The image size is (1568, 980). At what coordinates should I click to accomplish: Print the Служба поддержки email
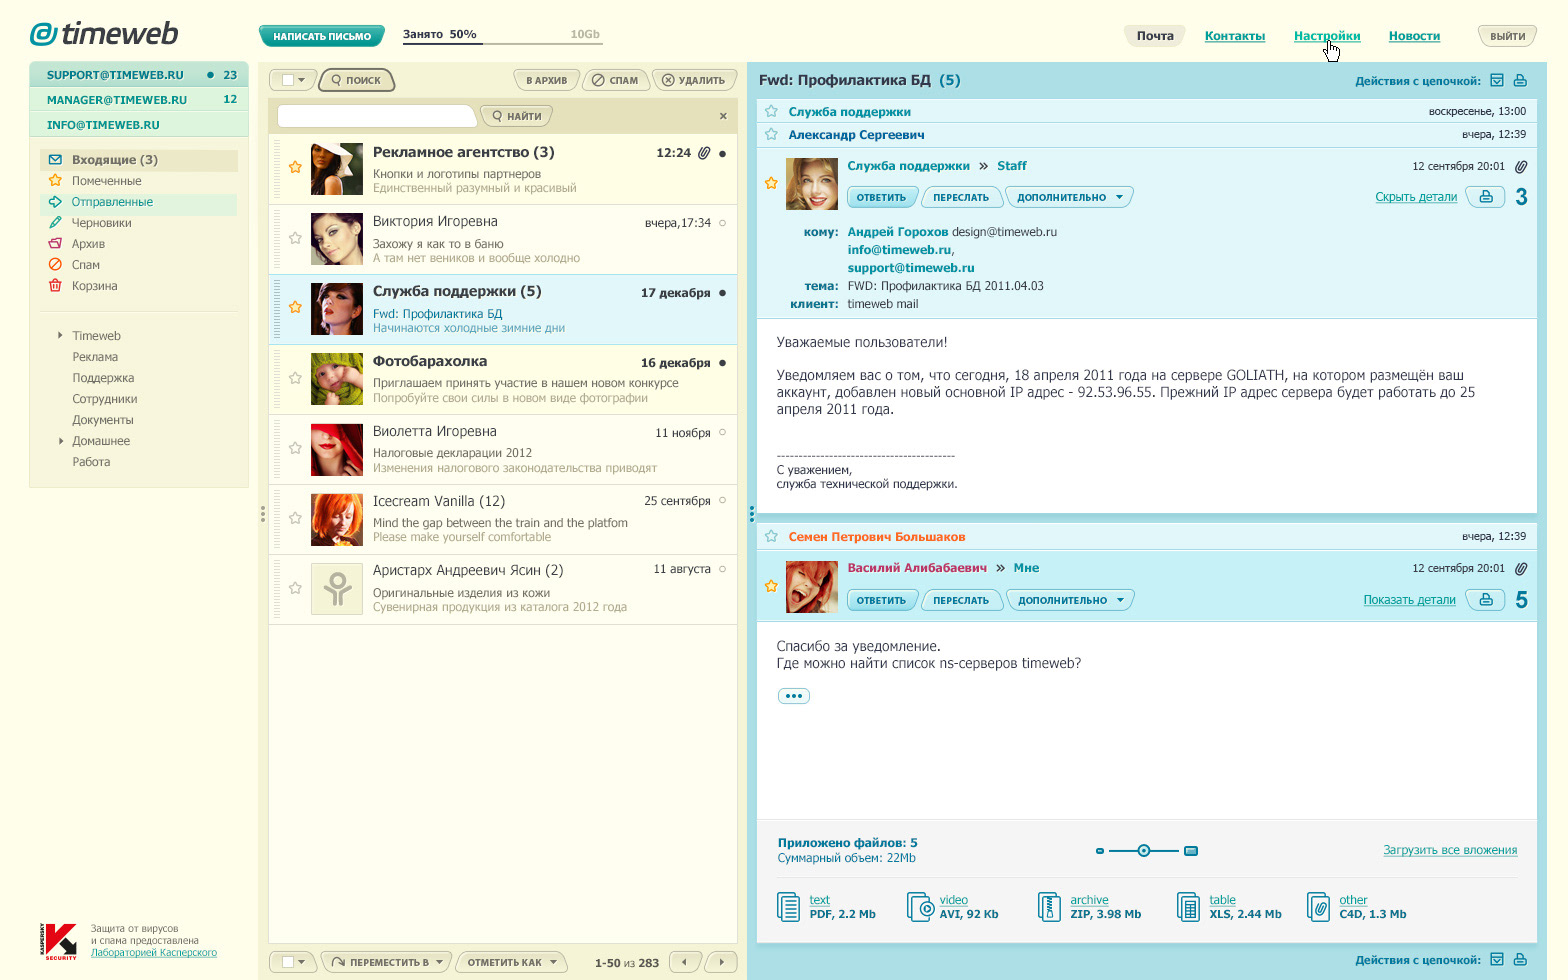pos(1486,197)
